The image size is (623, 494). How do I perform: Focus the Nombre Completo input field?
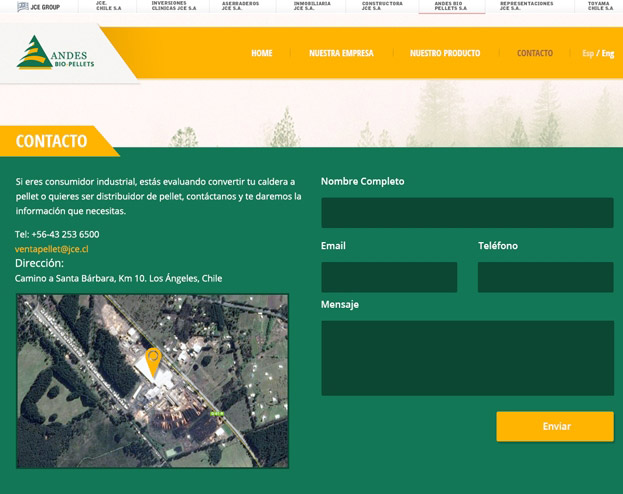coord(466,213)
